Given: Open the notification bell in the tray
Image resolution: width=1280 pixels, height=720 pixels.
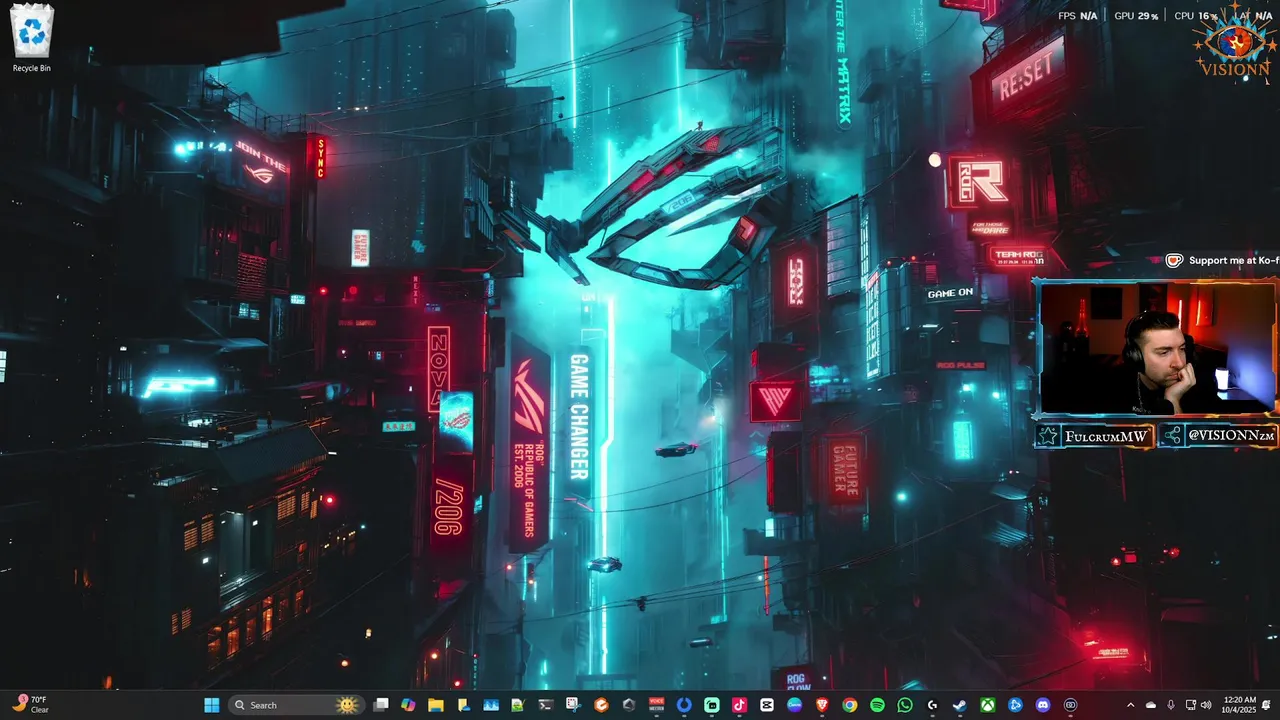Looking at the screenshot, I should pyautogui.click(x=1267, y=705).
